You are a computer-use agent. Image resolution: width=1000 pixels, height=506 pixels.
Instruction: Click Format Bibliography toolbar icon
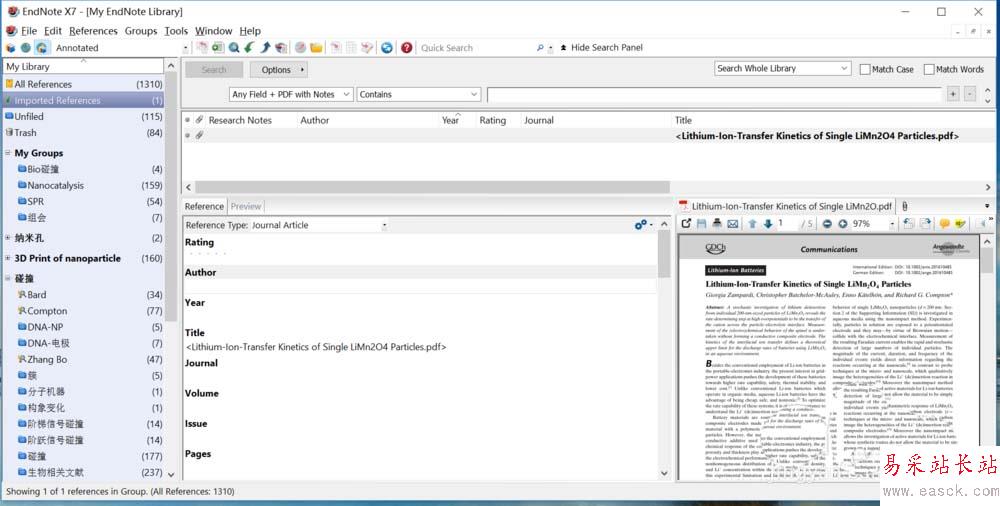pyautogui.click(x=351, y=48)
